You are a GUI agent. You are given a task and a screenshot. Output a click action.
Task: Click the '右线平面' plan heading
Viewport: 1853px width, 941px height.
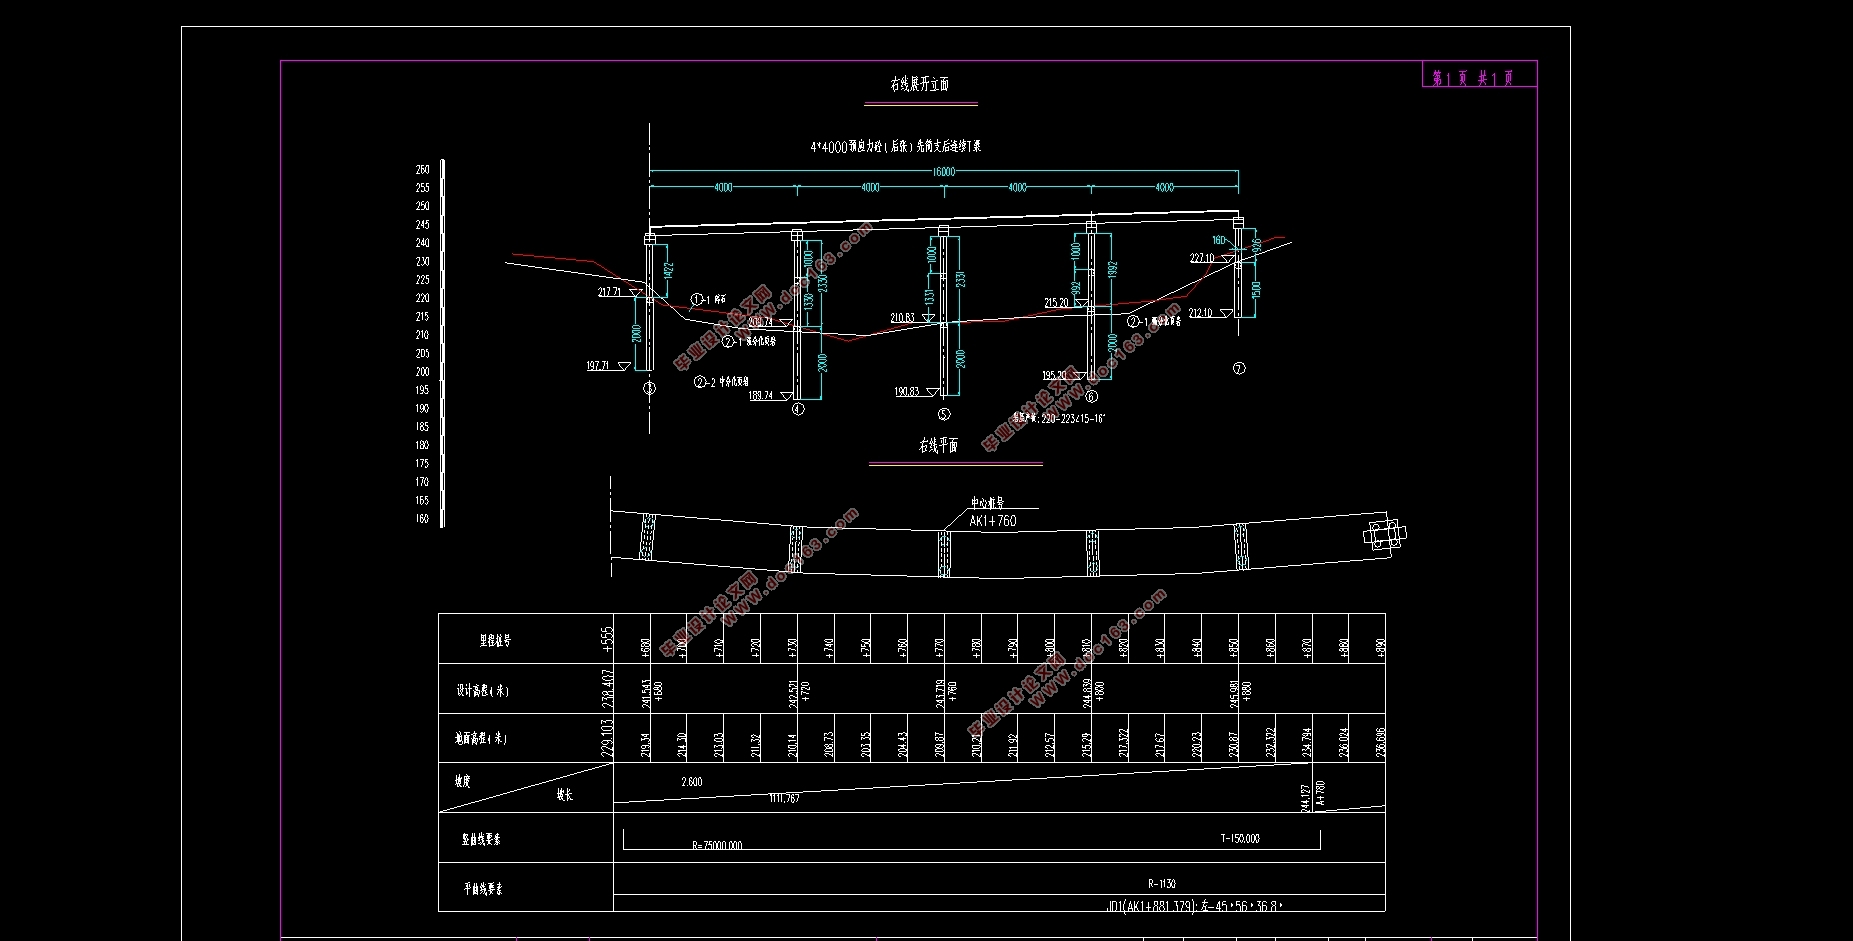938,446
